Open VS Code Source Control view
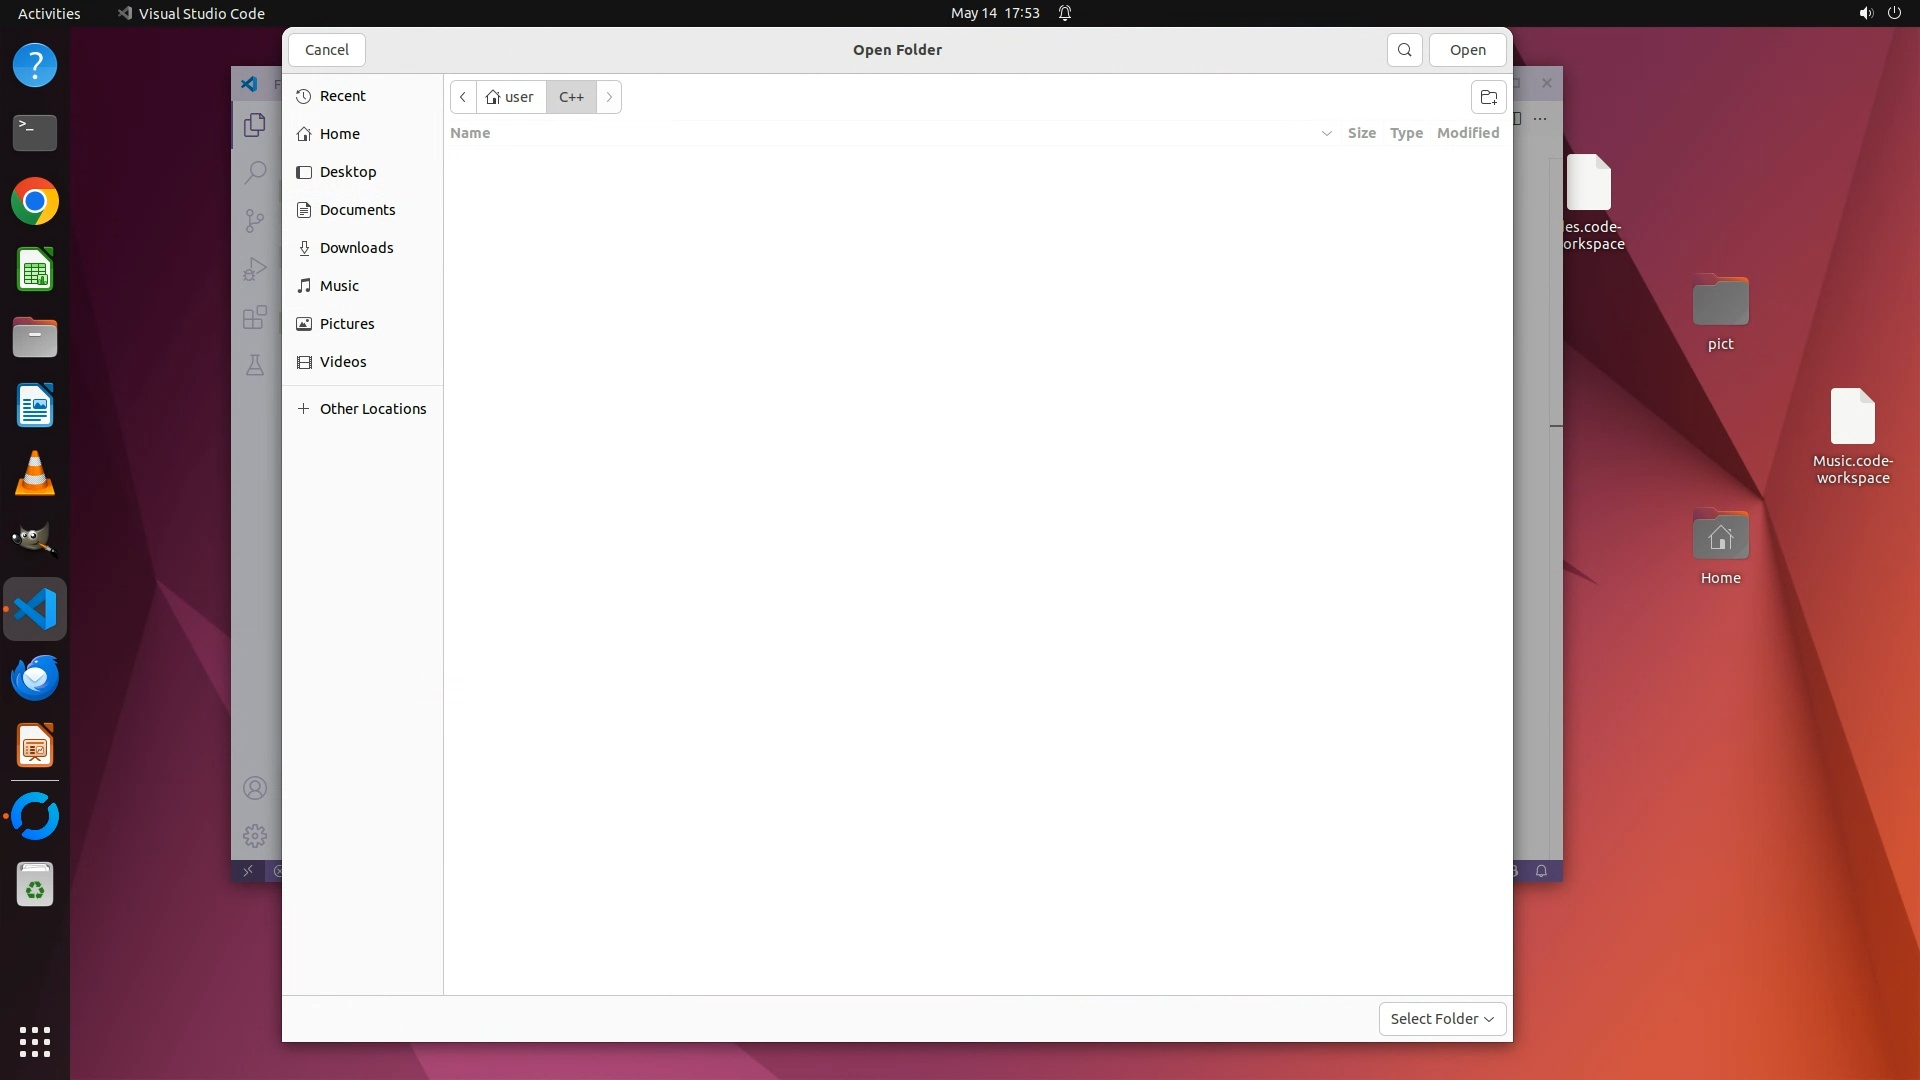 tap(255, 220)
